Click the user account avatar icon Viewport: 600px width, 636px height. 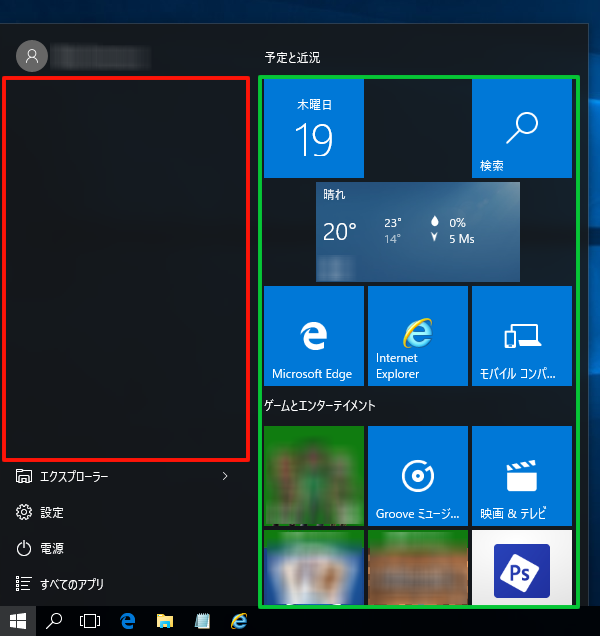click(32, 56)
